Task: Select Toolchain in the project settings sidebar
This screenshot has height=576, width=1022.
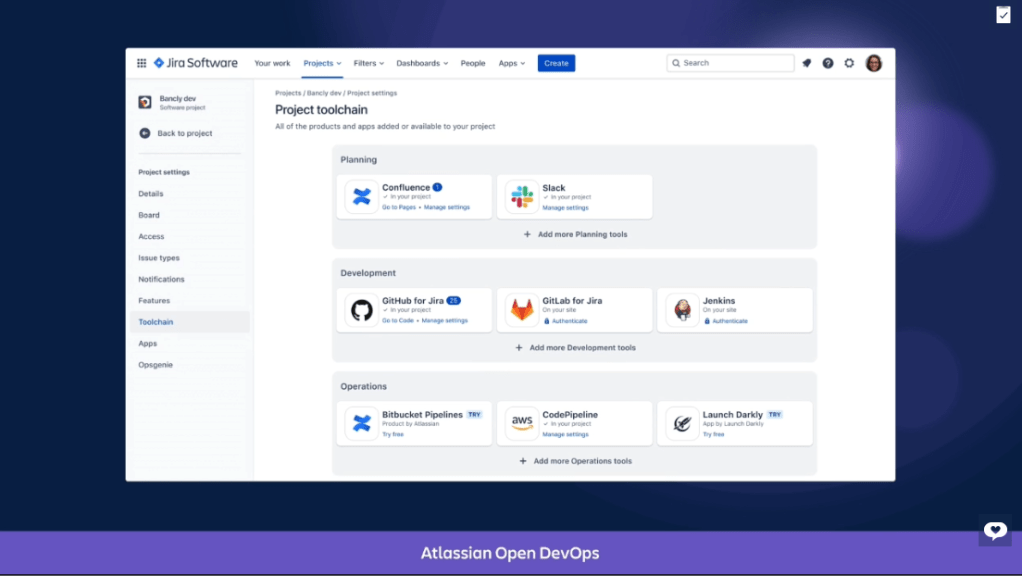Action: pyautogui.click(x=156, y=322)
